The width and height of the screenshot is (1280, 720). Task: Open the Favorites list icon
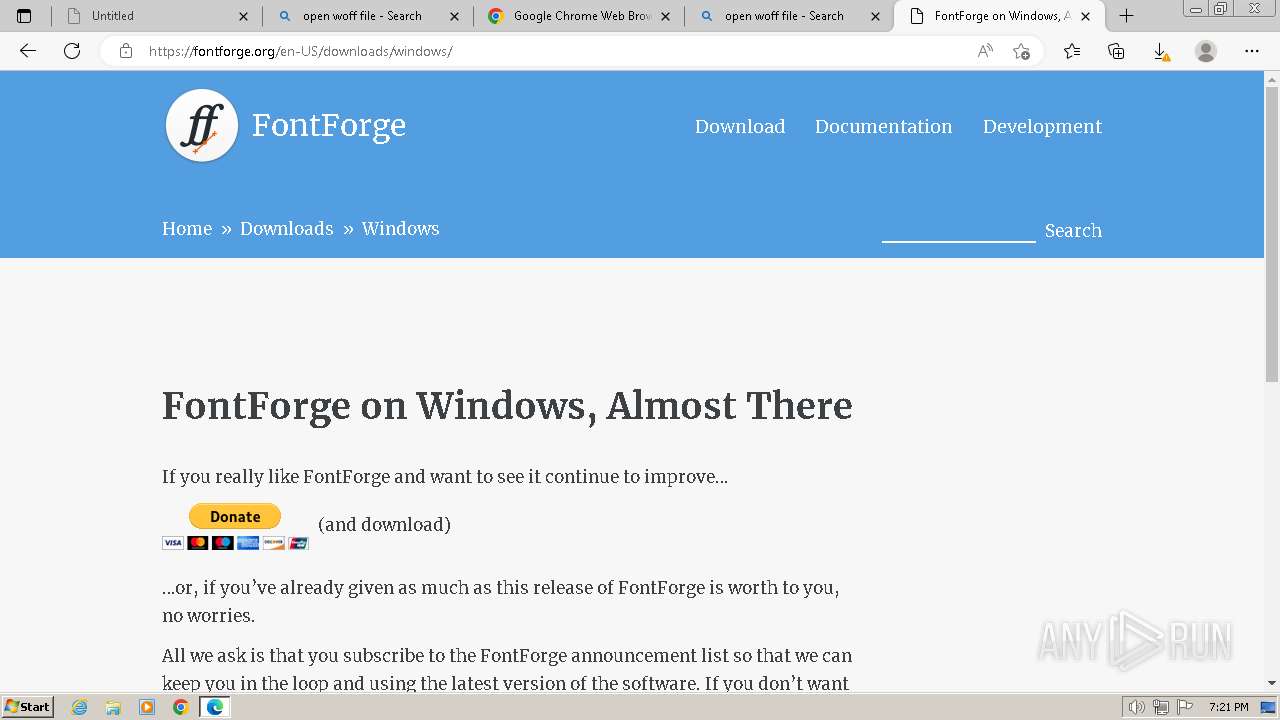click(x=1072, y=51)
